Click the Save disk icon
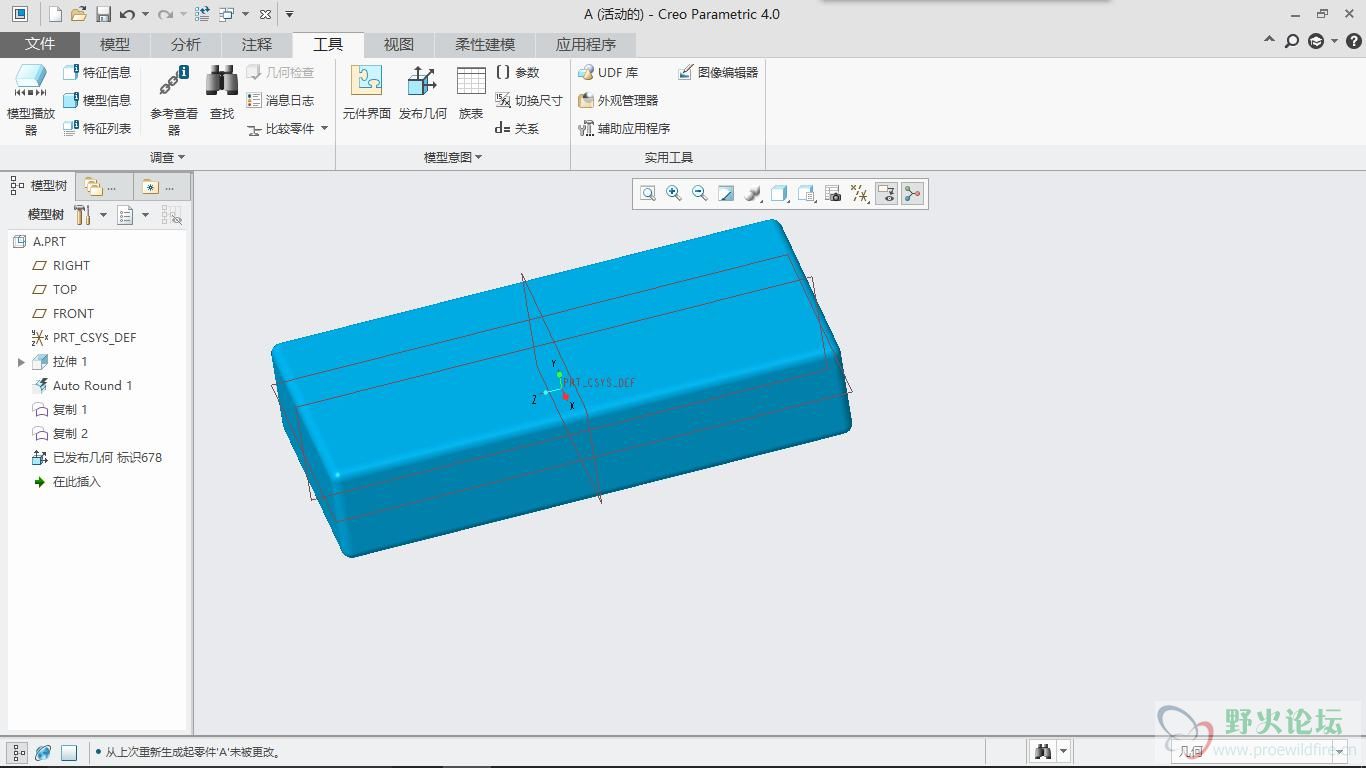The width and height of the screenshot is (1366, 768). tap(103, 14)
